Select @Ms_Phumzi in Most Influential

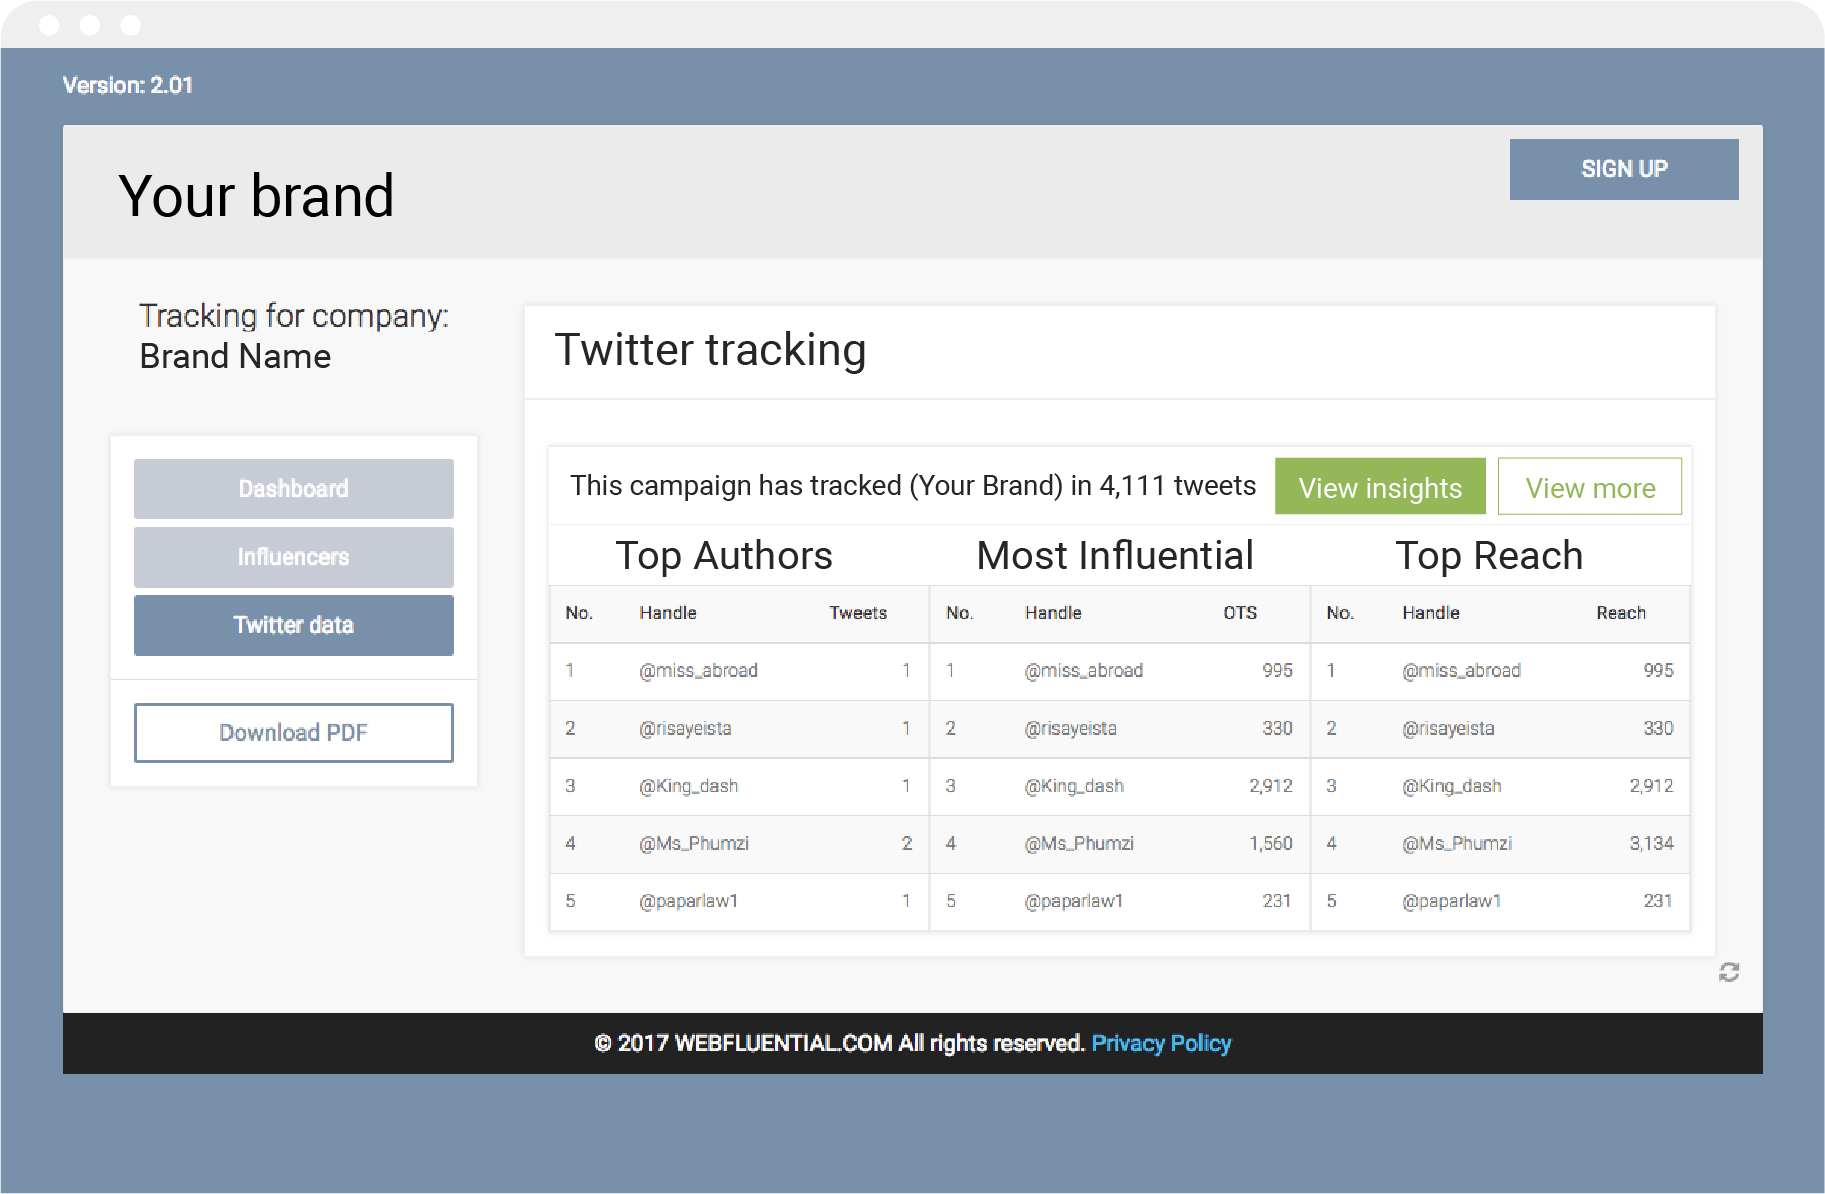pos(1079,843)
